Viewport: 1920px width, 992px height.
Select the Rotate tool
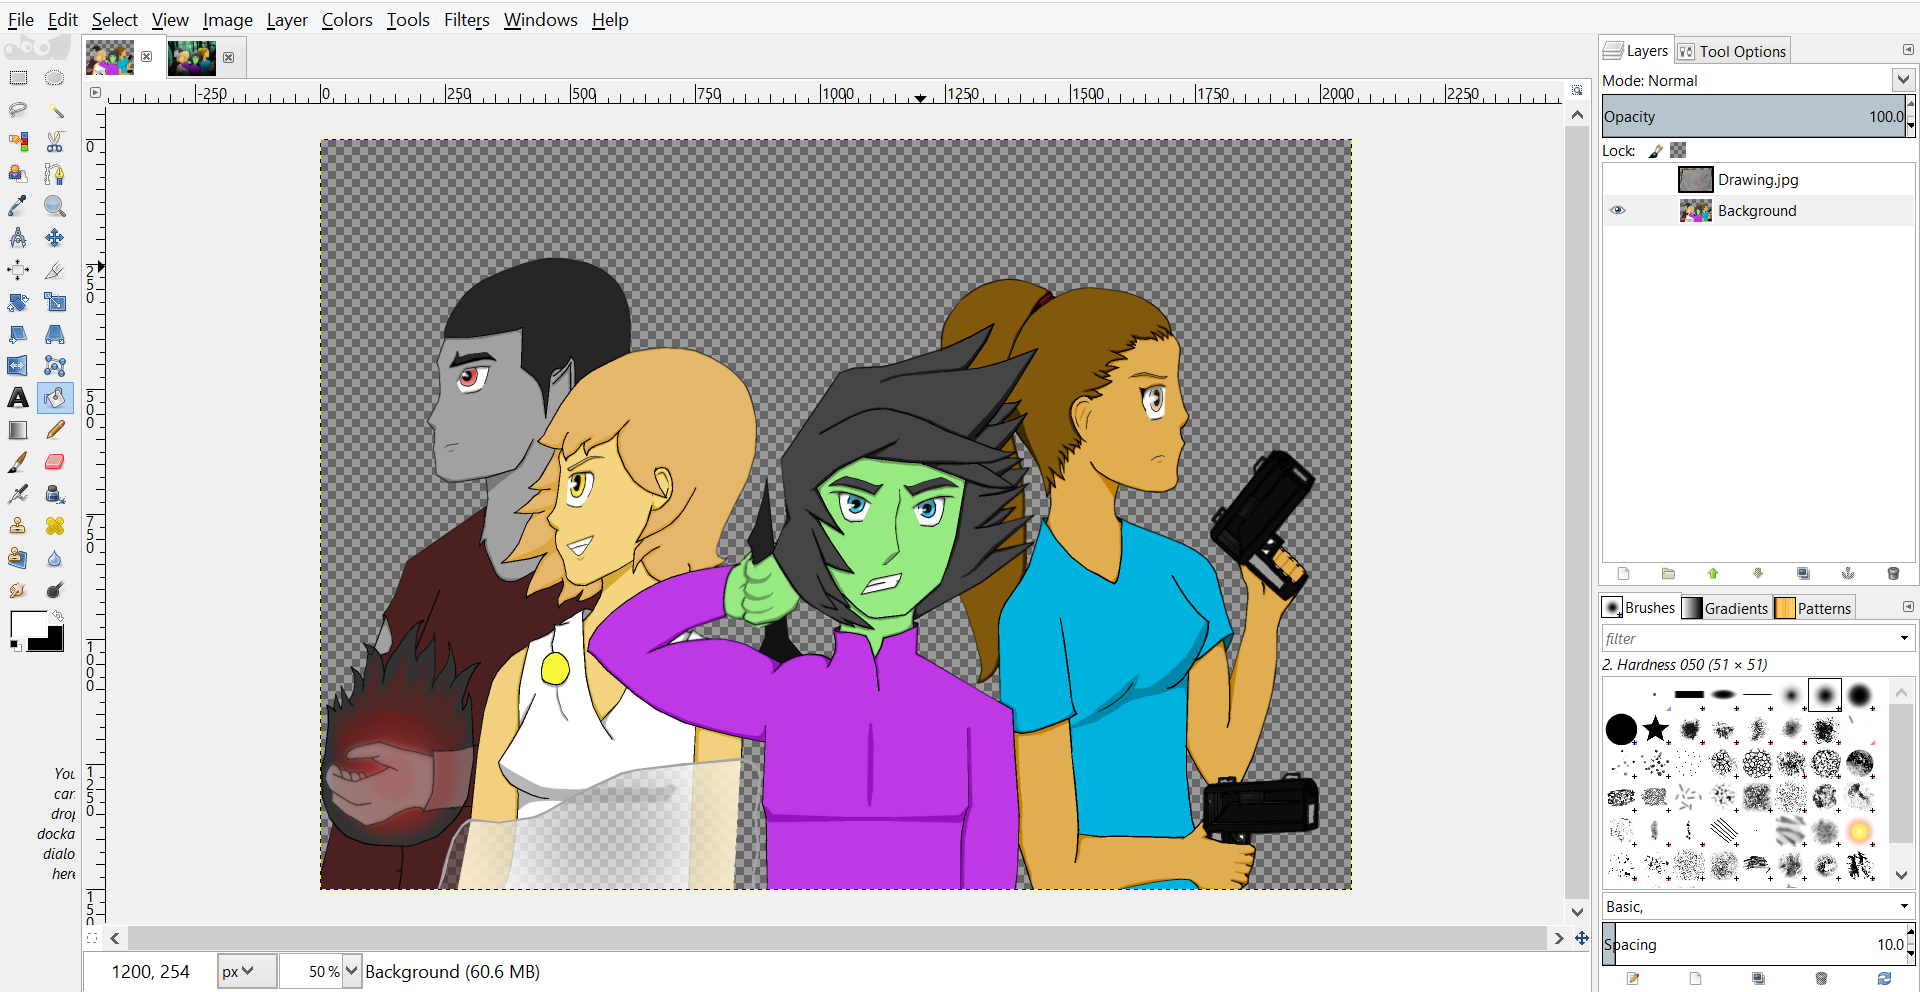[18, 302]
